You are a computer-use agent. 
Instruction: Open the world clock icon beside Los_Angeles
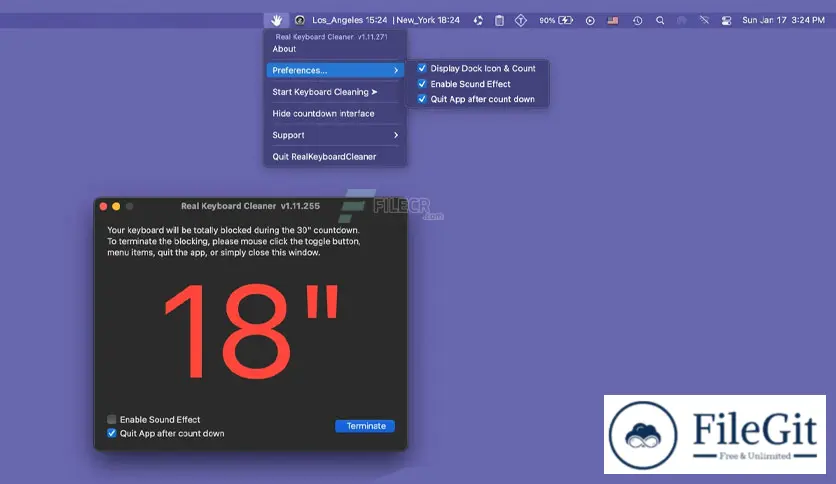300,20
